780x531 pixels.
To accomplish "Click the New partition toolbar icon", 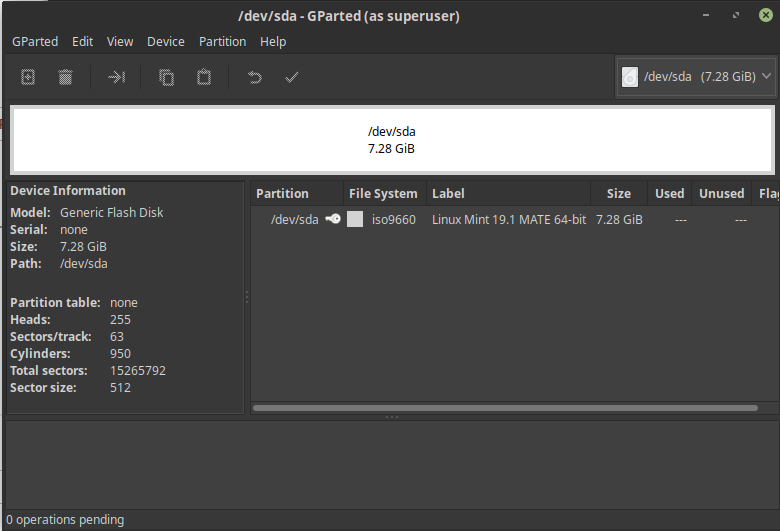I will point(28,77).
